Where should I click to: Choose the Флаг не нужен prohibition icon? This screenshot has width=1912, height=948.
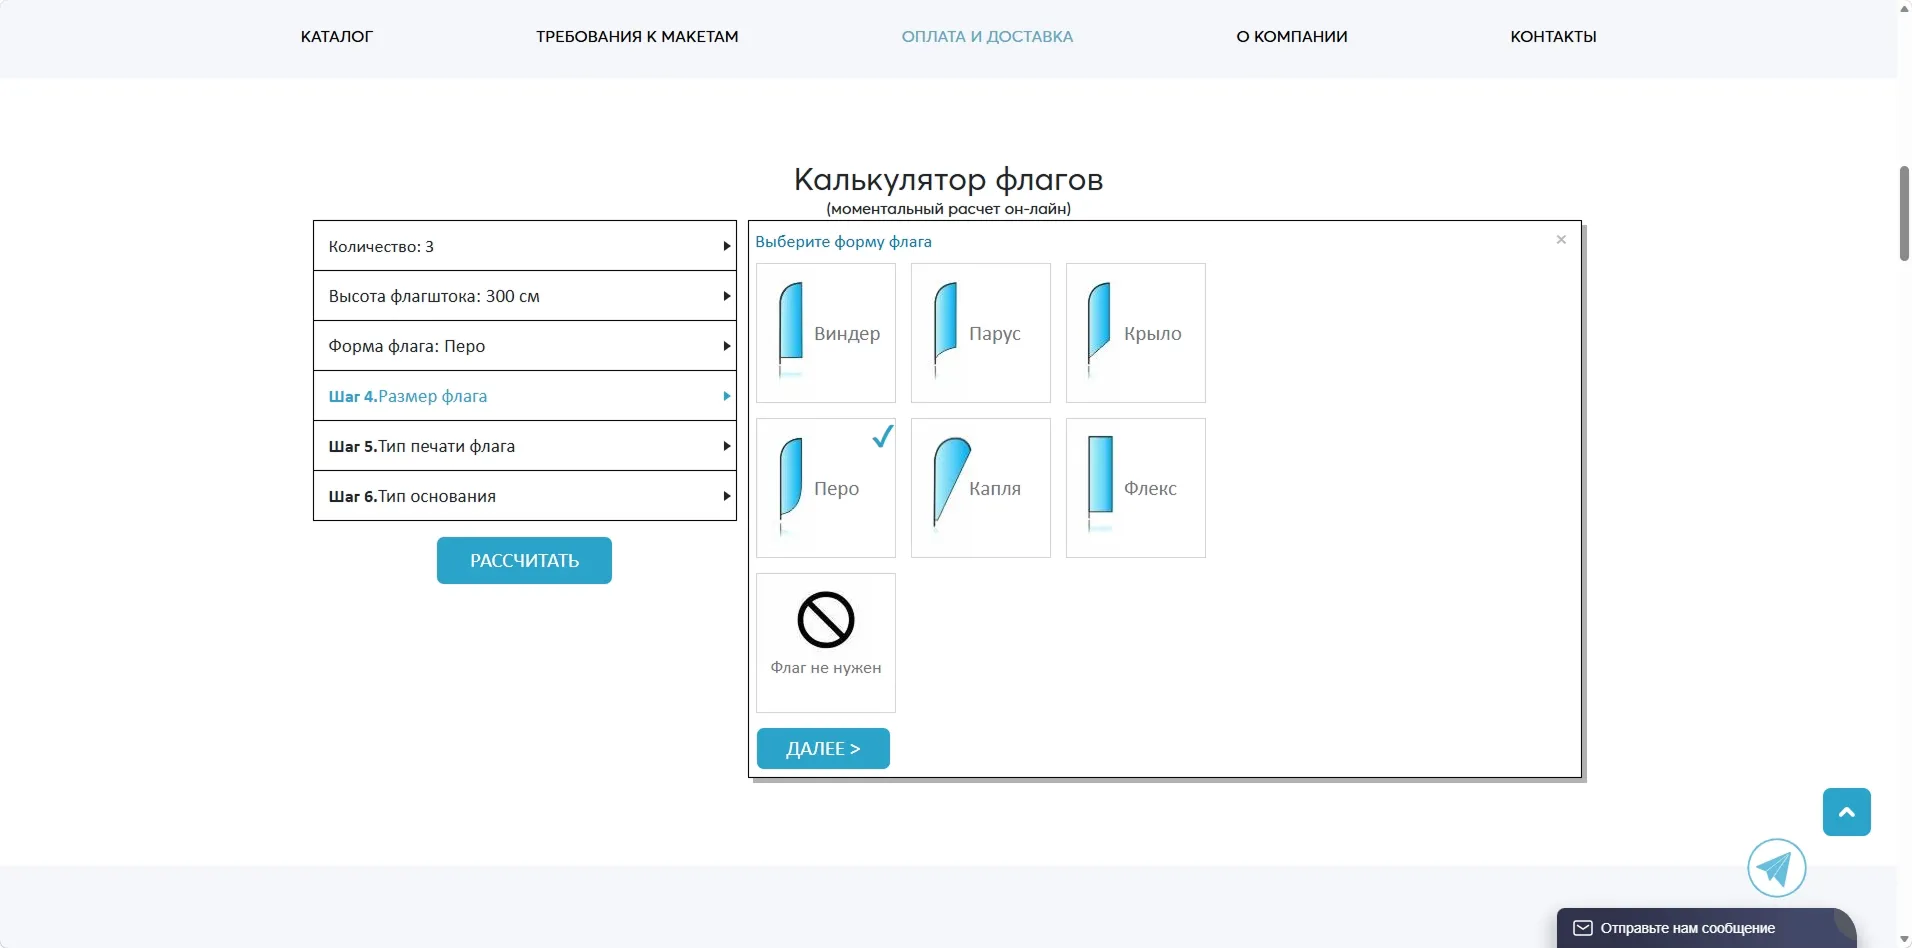click(x=826, y=620)
